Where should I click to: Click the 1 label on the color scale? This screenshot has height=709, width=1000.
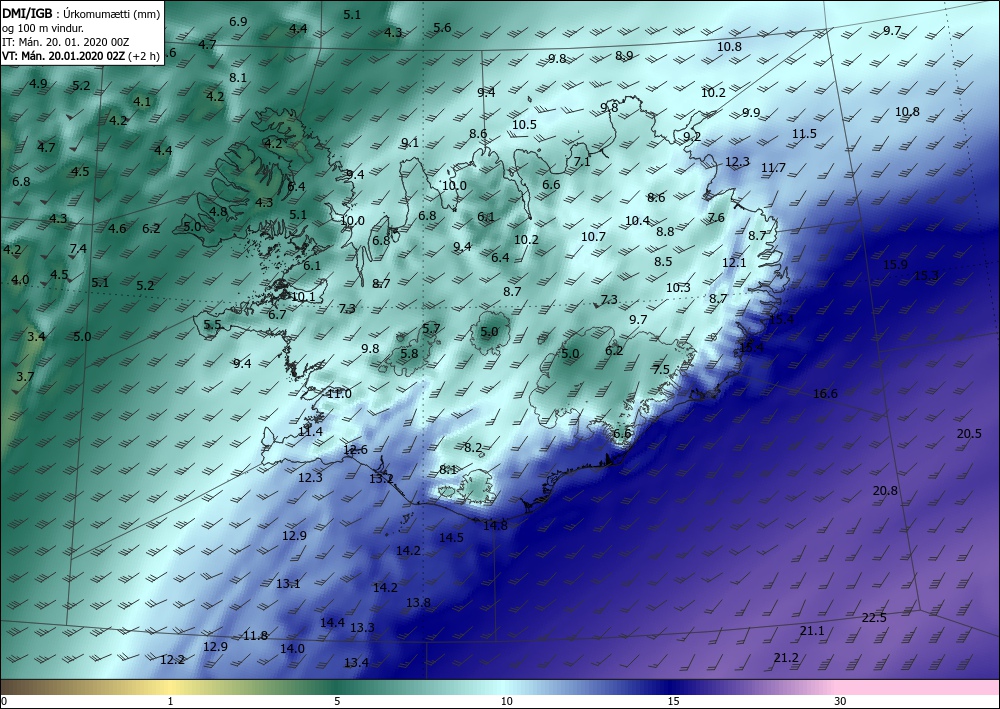pyautogui.click(x=170, y=701)
